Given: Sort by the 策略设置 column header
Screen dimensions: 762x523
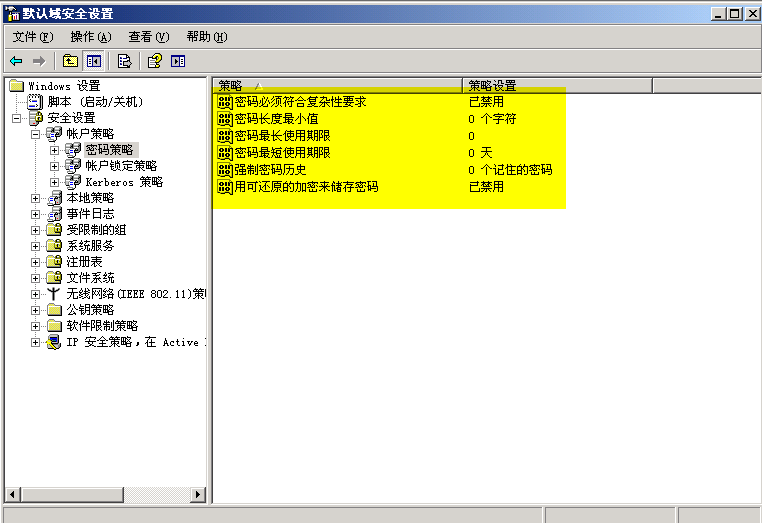Looking at the screenshot, I should pos(557,86).
